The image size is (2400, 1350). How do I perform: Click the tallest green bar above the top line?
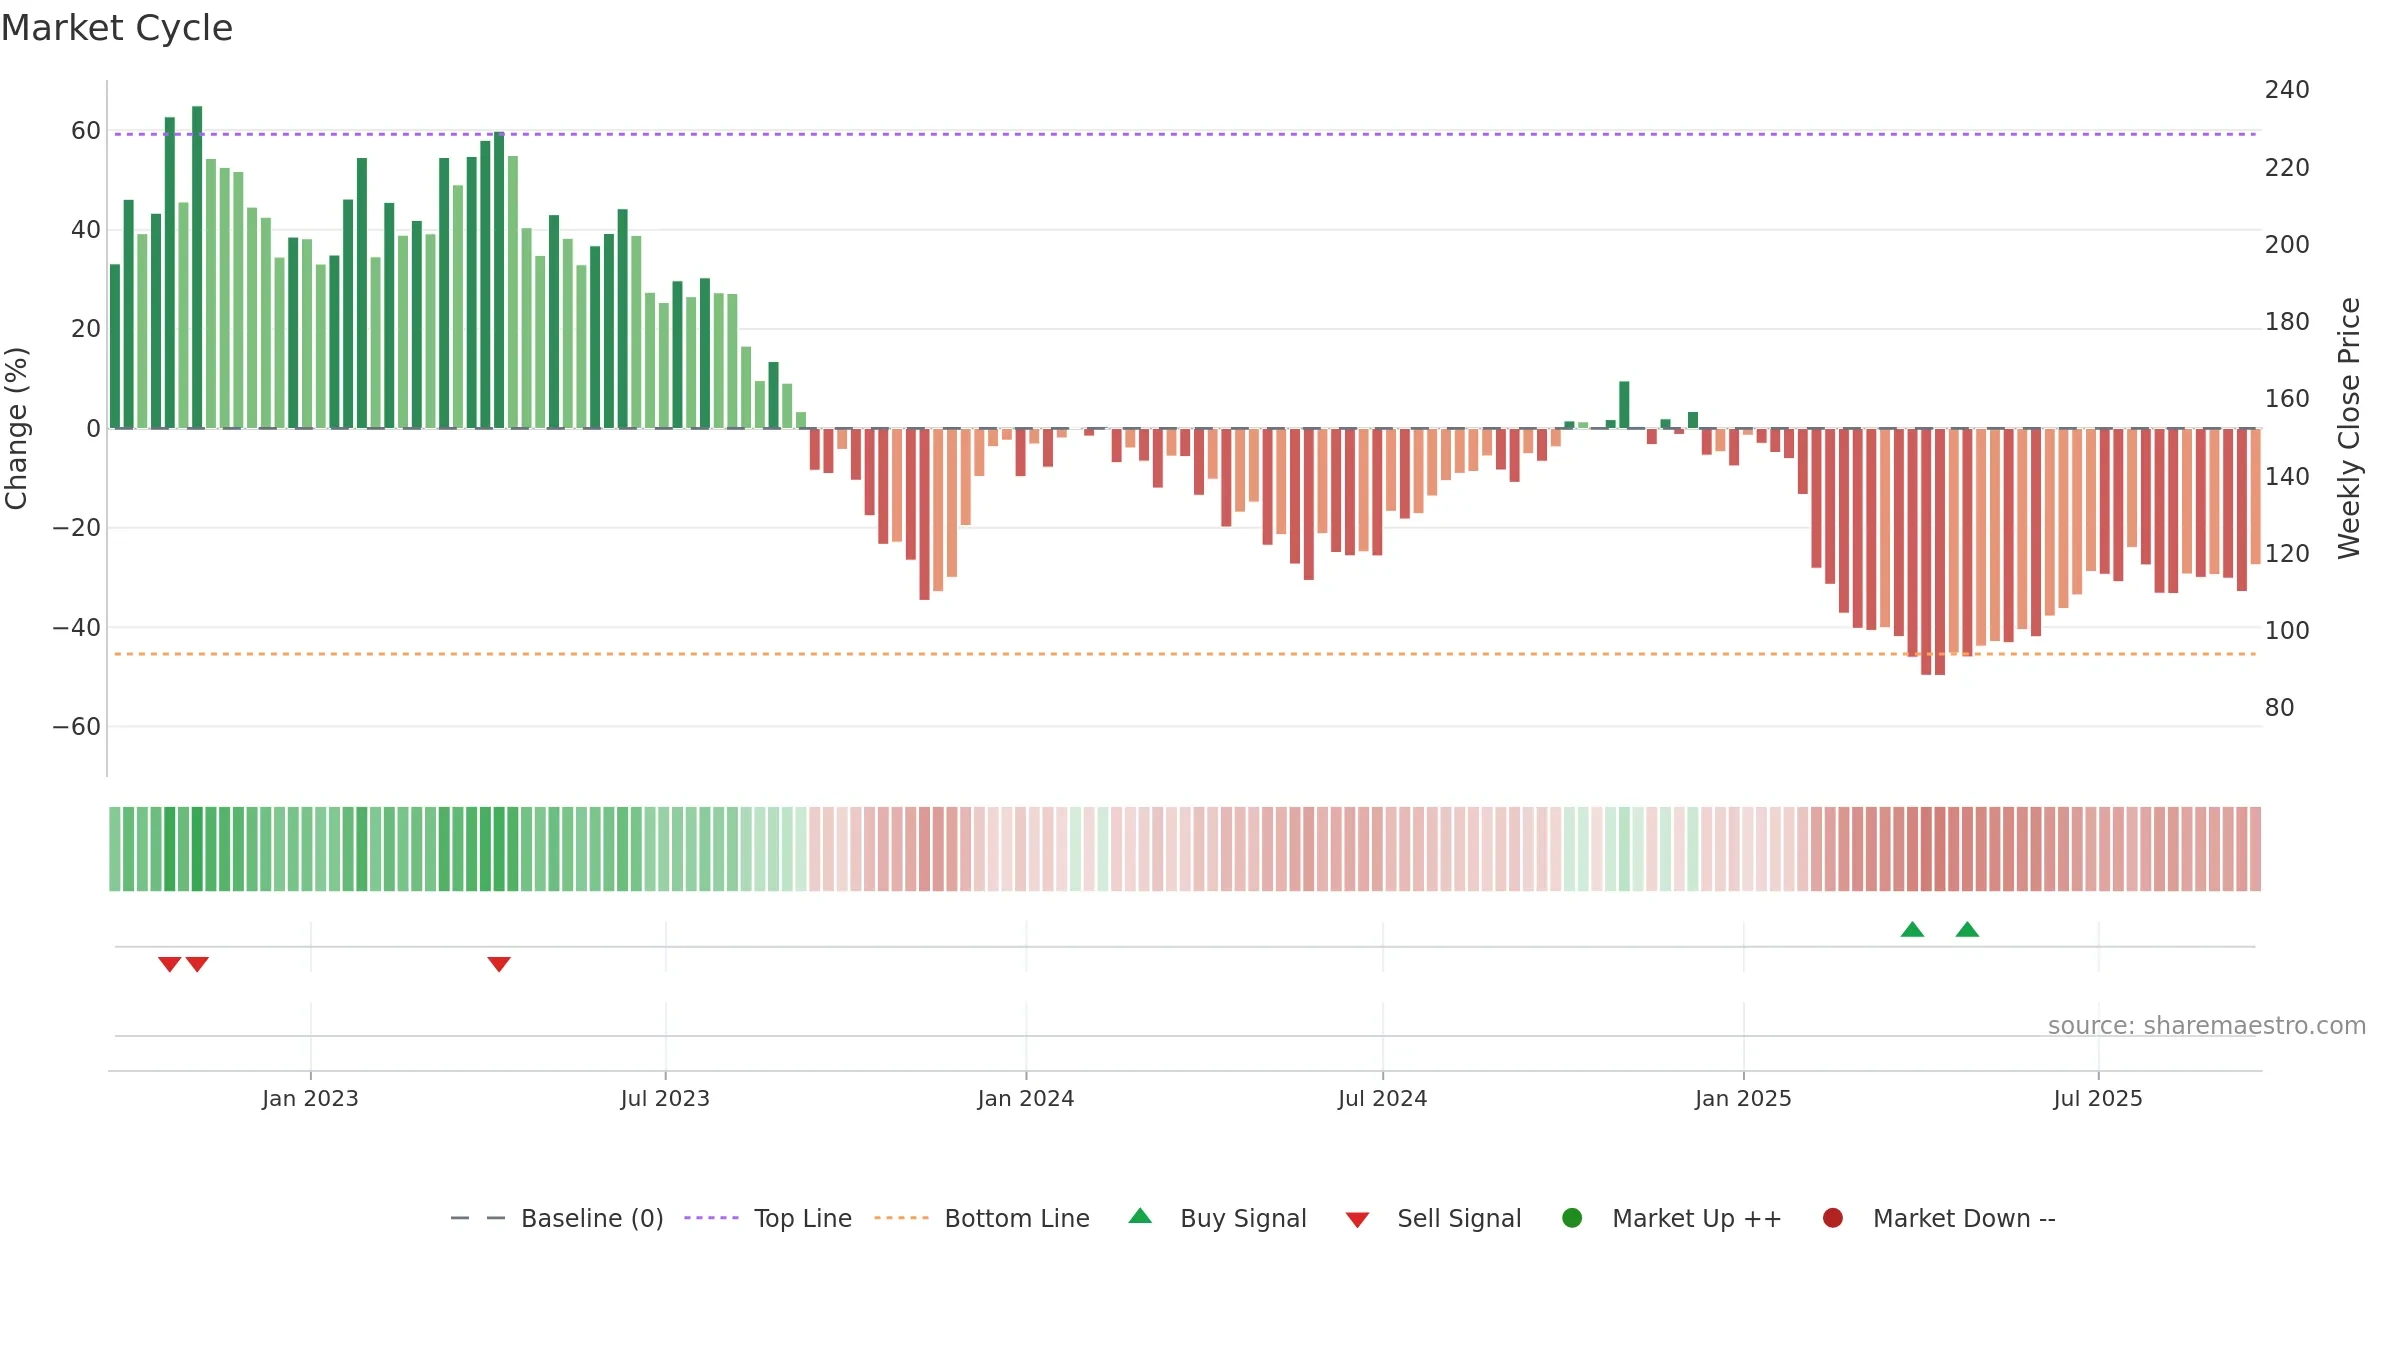pyautogui.click(x=197, y=267)
